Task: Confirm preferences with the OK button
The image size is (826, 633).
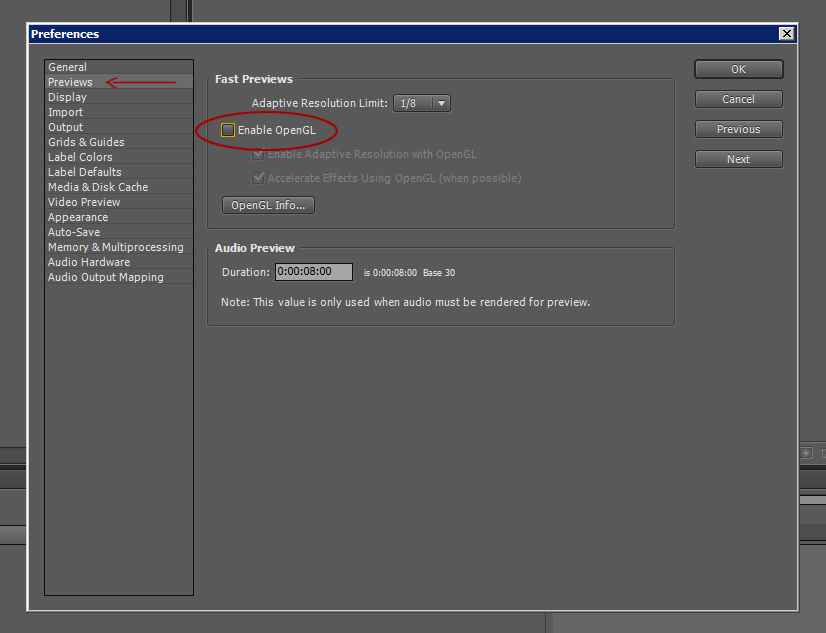Action: 739,69
